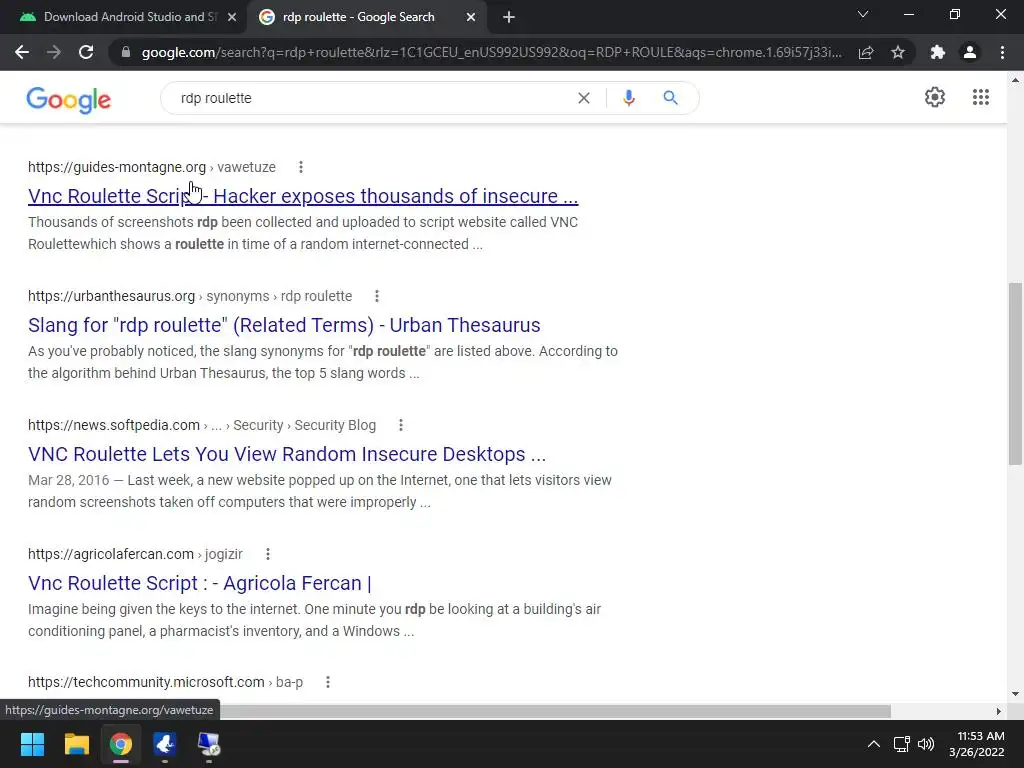Open options for news.softpedia.com result
This screenshot has width=1024, height=768.
click(x=401, y=425)
